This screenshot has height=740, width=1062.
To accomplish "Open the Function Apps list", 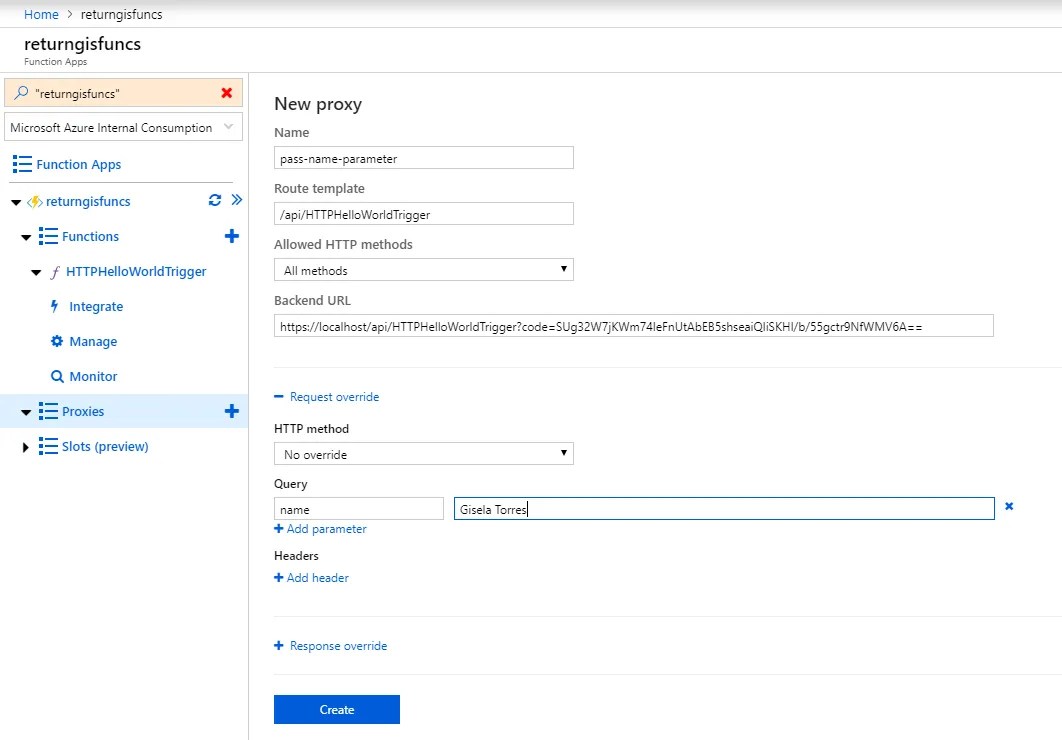I will click(79, 165).
